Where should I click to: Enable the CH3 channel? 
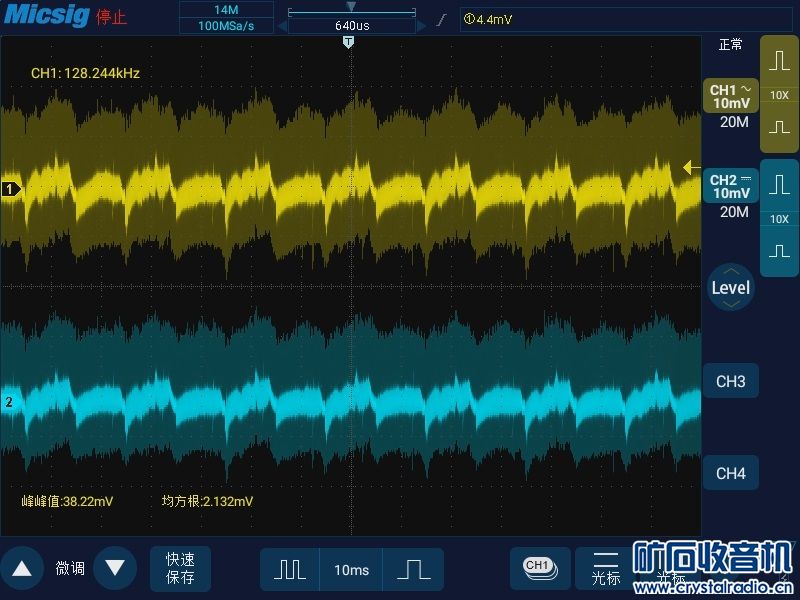tap(730, 381)
